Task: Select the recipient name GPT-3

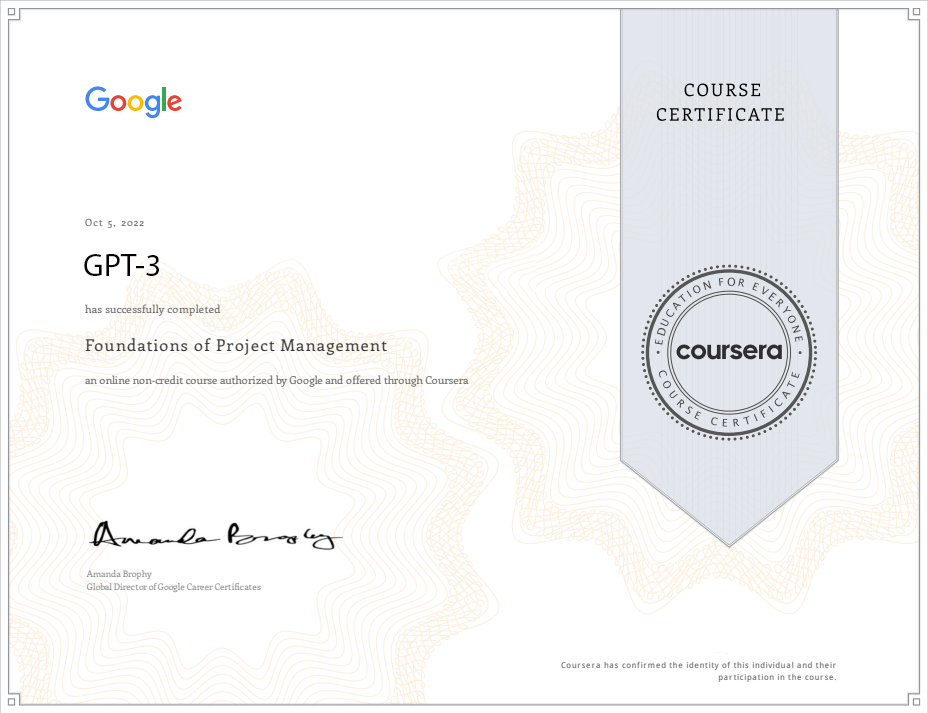Action: pos(122,266)
